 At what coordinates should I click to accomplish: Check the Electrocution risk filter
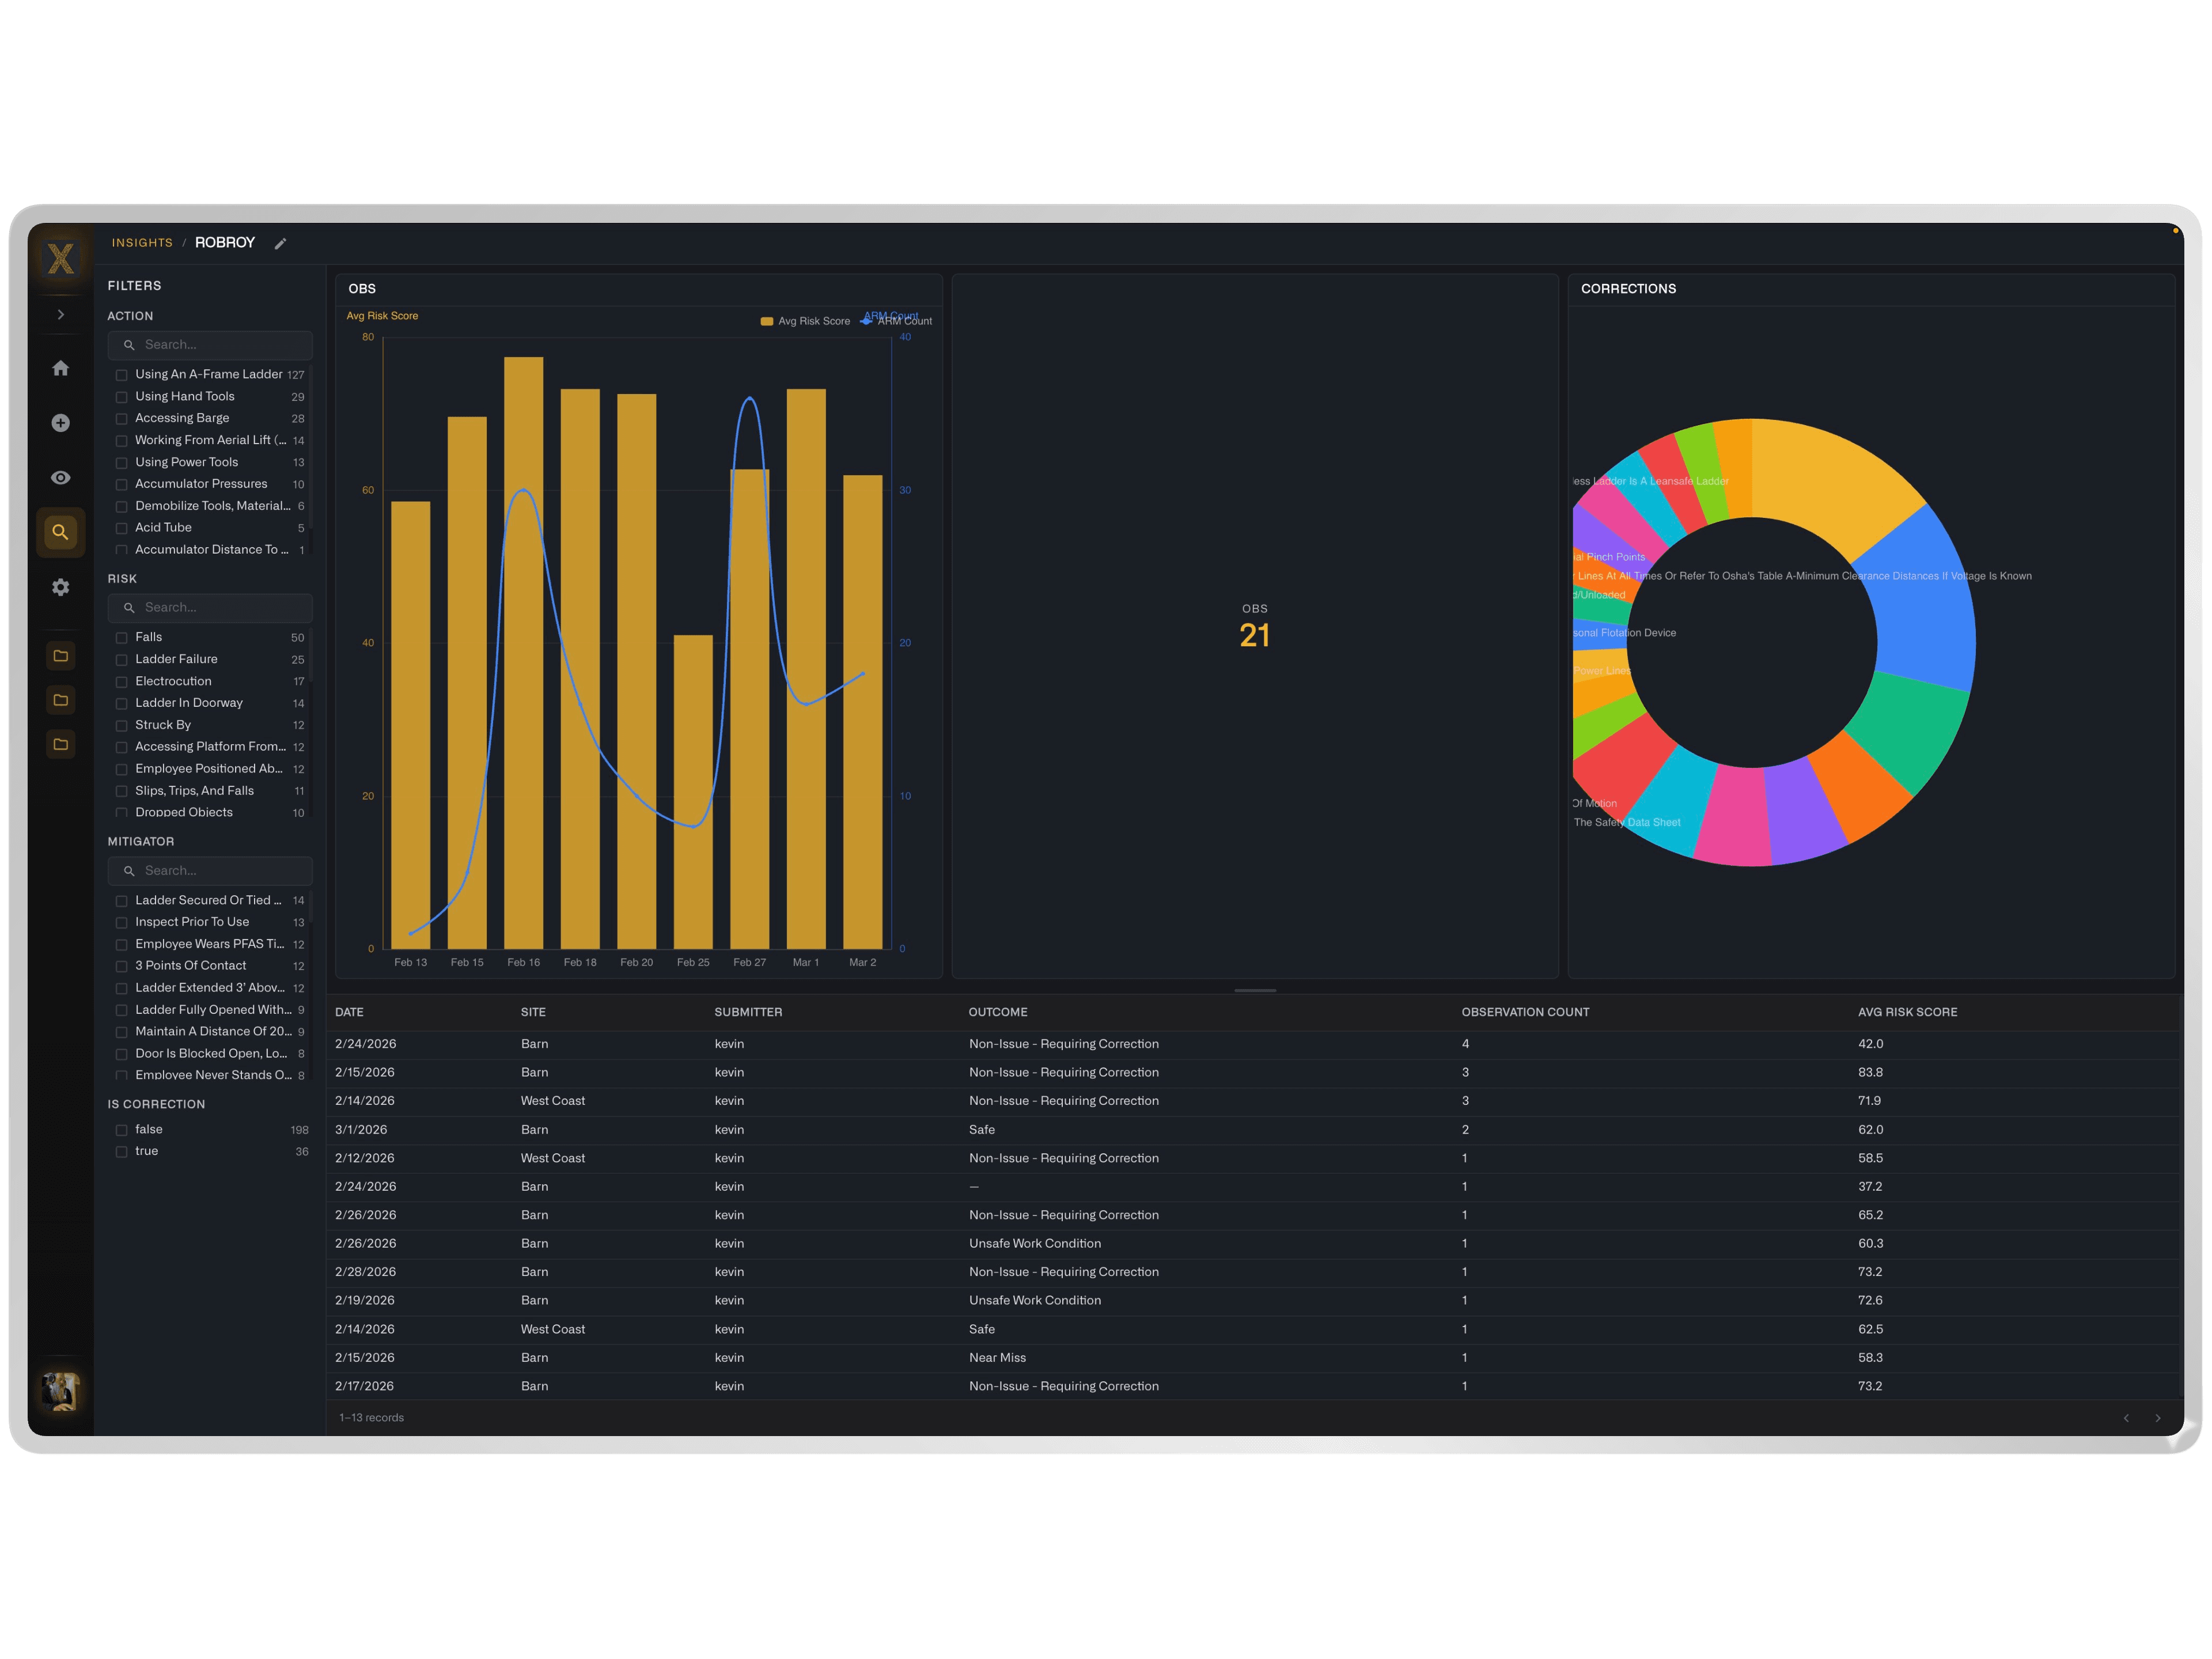[121, 682]
